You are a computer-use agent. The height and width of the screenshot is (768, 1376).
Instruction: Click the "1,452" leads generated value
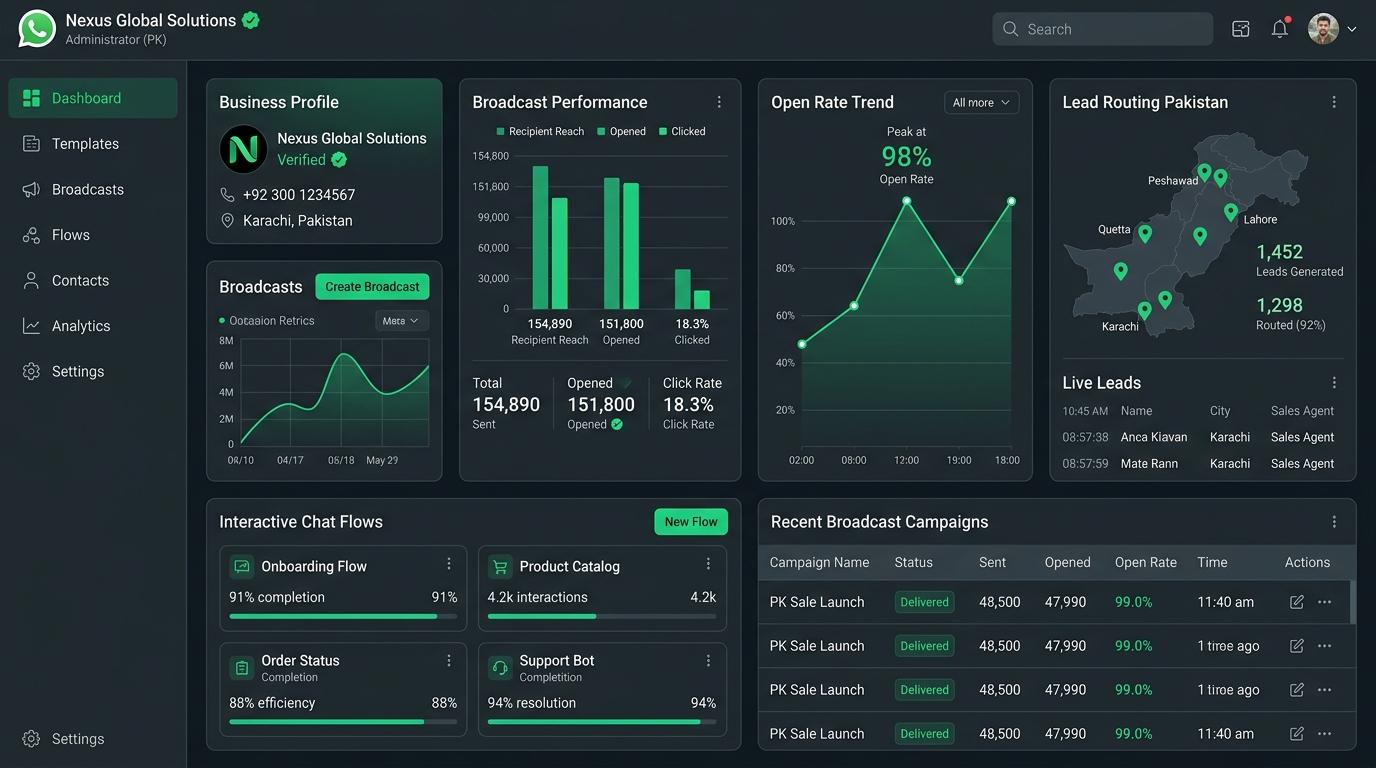[x=1280, y=252]
